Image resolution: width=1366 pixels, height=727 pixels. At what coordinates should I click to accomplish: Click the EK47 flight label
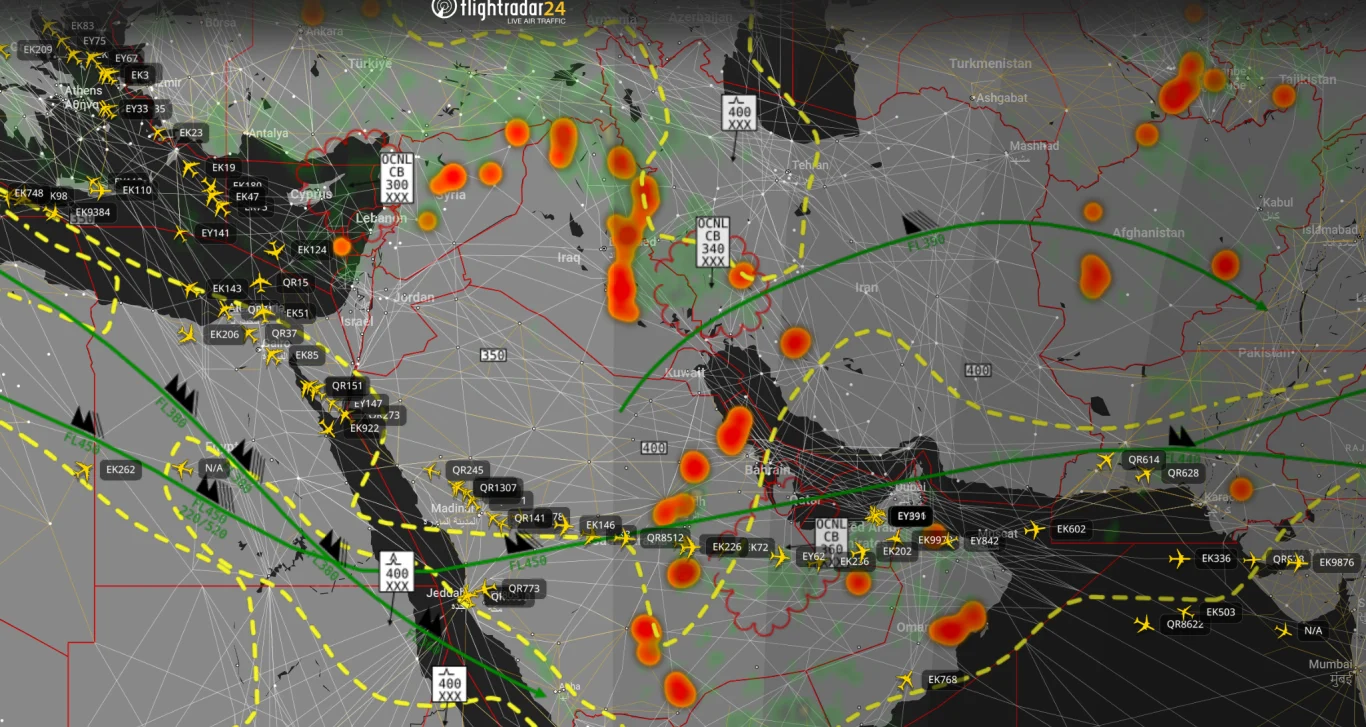pyautogui.click(x=247, y=197)
